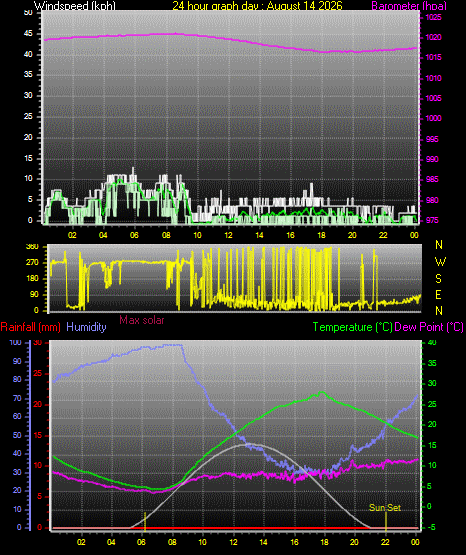Click the 45 windspeed scale value
The width and height of the screenshot is (466, 555).
coord(28,34)
